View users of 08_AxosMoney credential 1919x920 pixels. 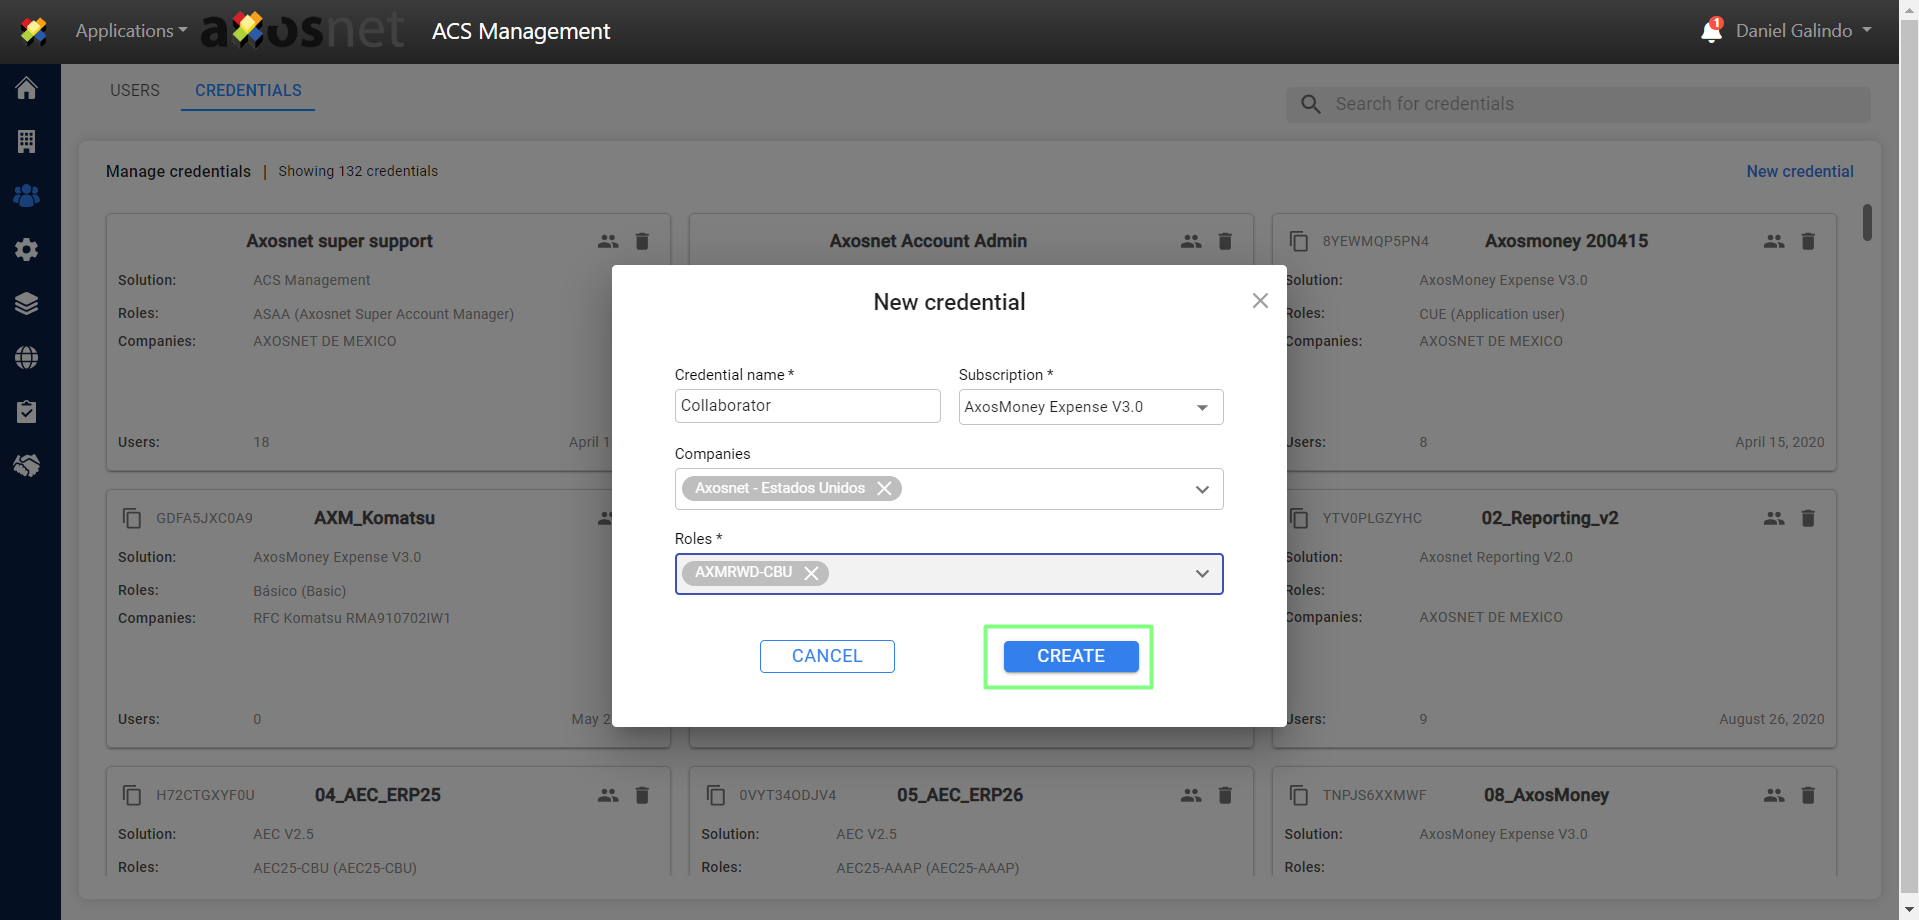[x=1774, y=795]
